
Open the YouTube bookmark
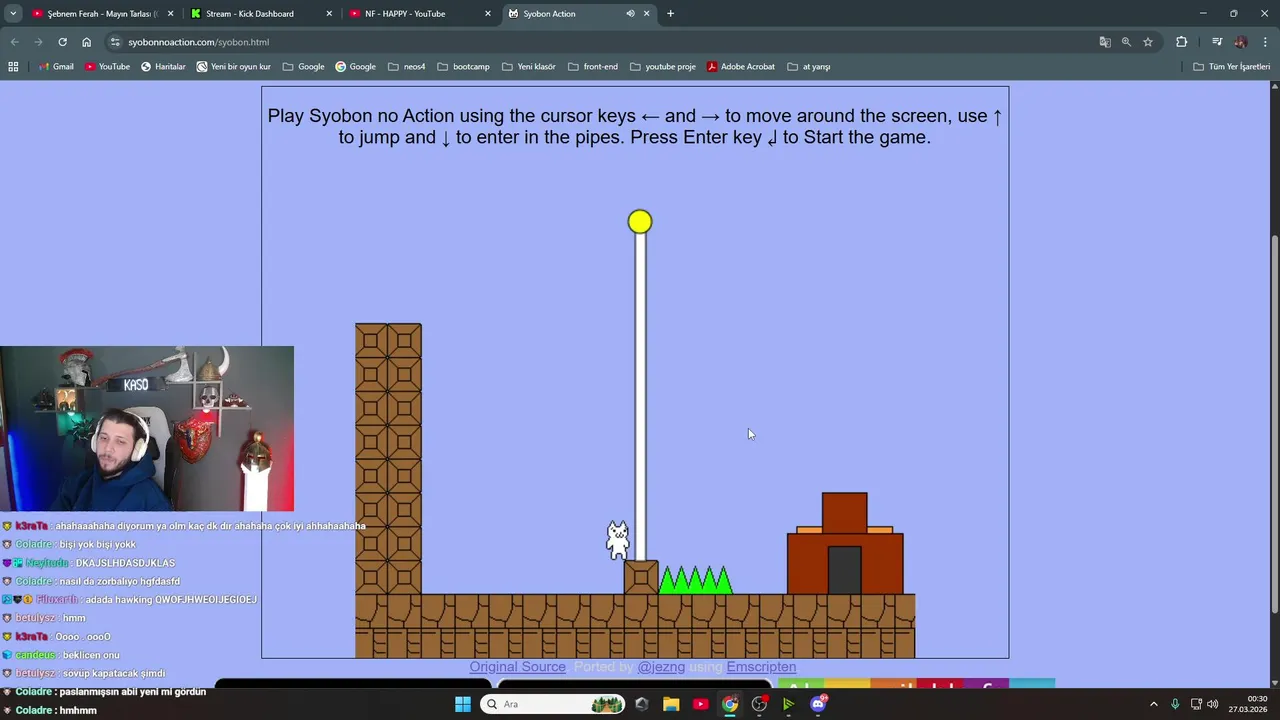107,67
